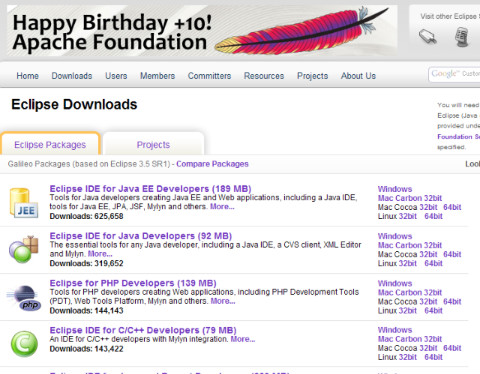480x374 pixels.
Task: Click More link in PHP Developers description
Action: (x=223, y=301)
